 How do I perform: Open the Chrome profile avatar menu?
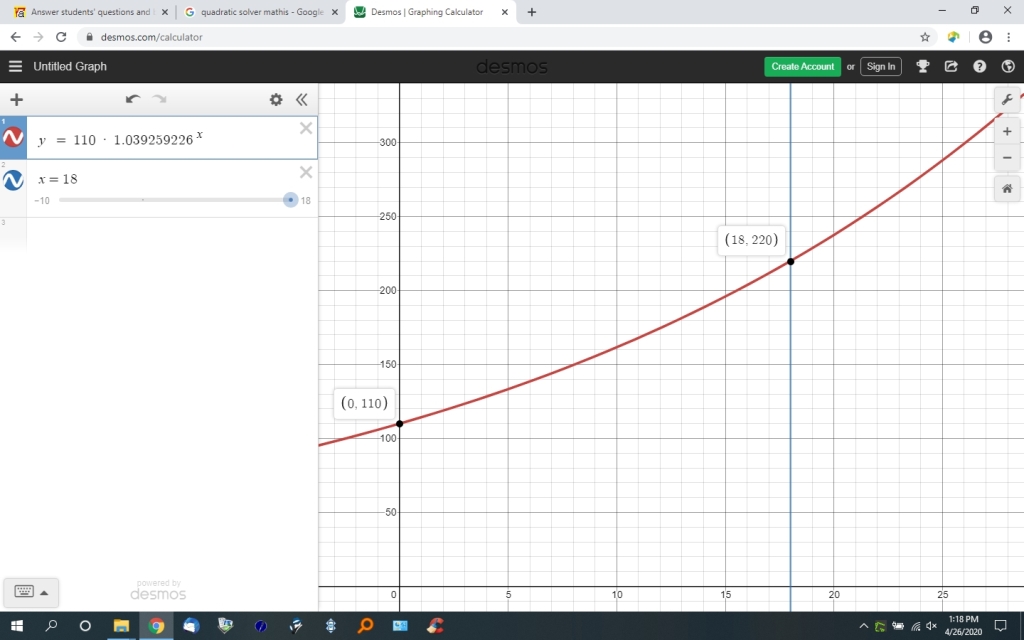coord(985,37)
